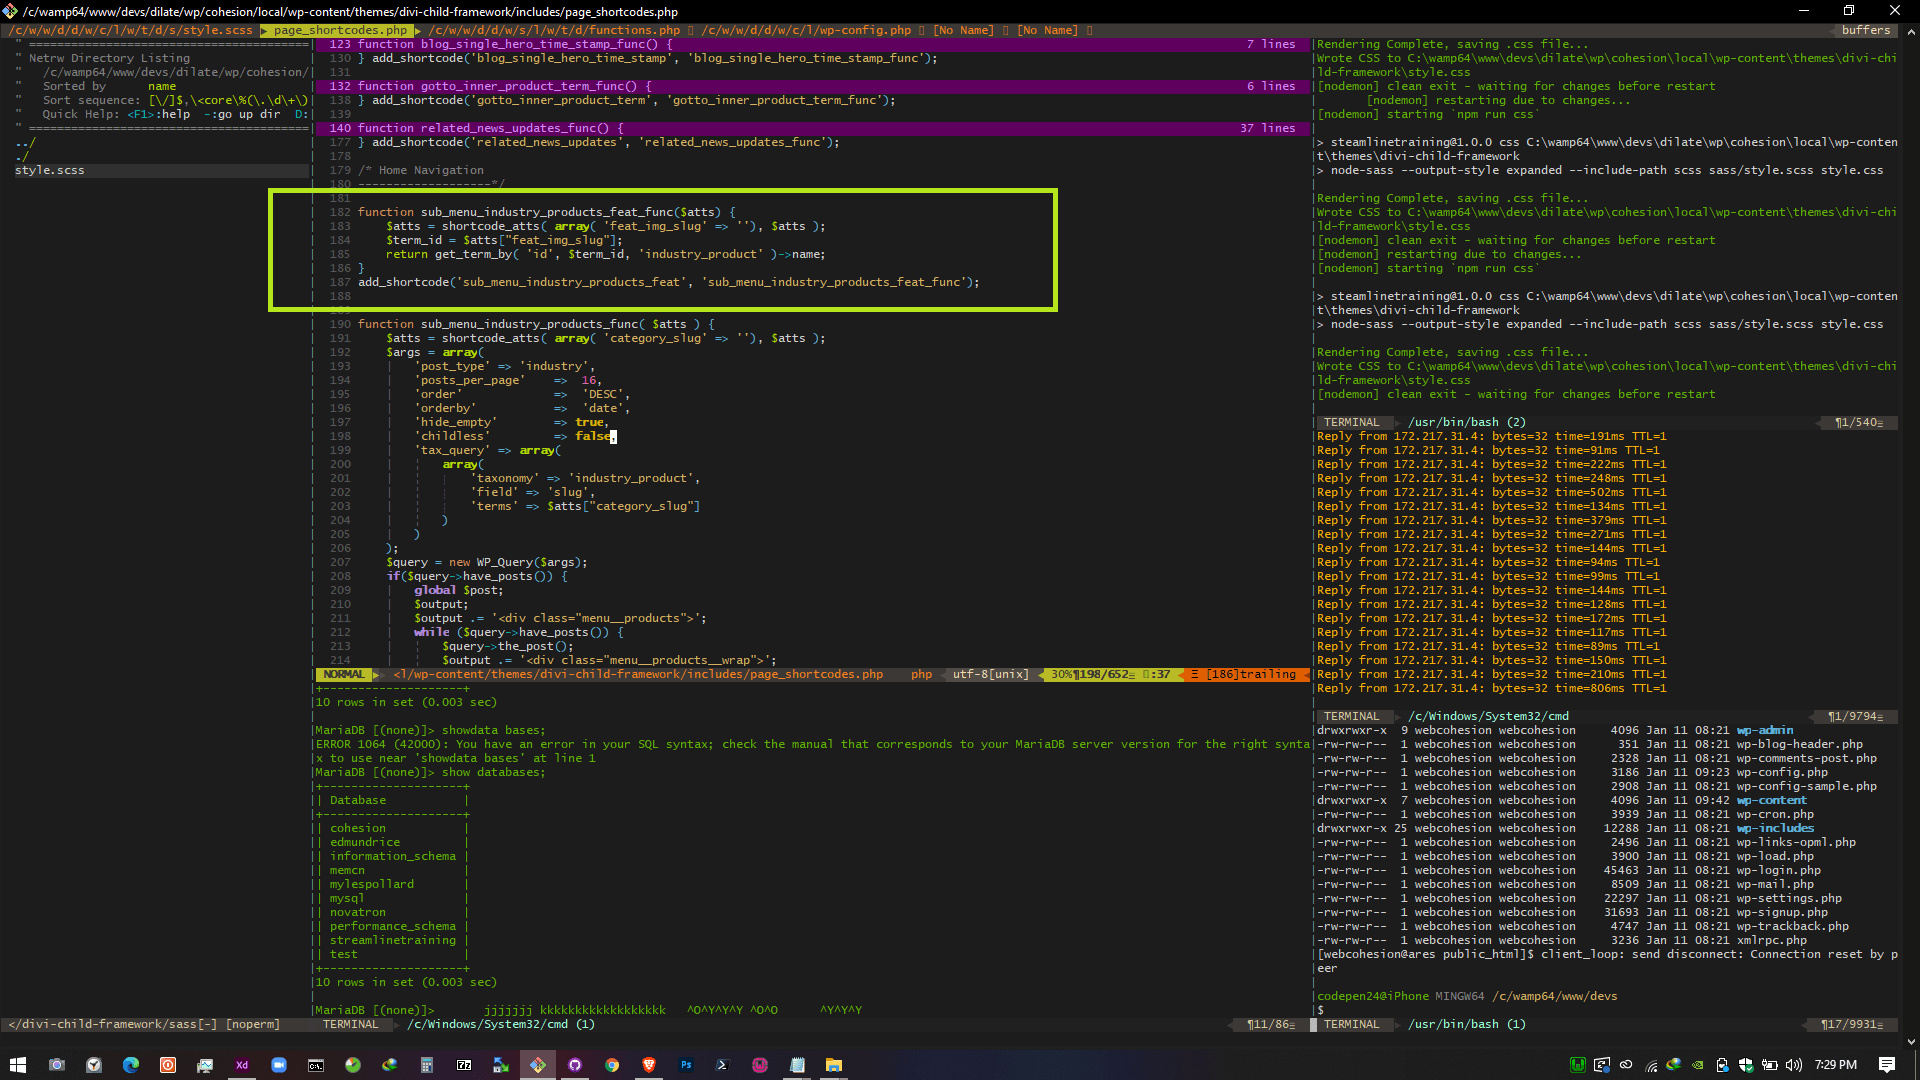Image resolution: width=1920 pixels, height=1080 pixels.
Task: Open PowerShell from the taskbar
Action: click(723, 1065)
